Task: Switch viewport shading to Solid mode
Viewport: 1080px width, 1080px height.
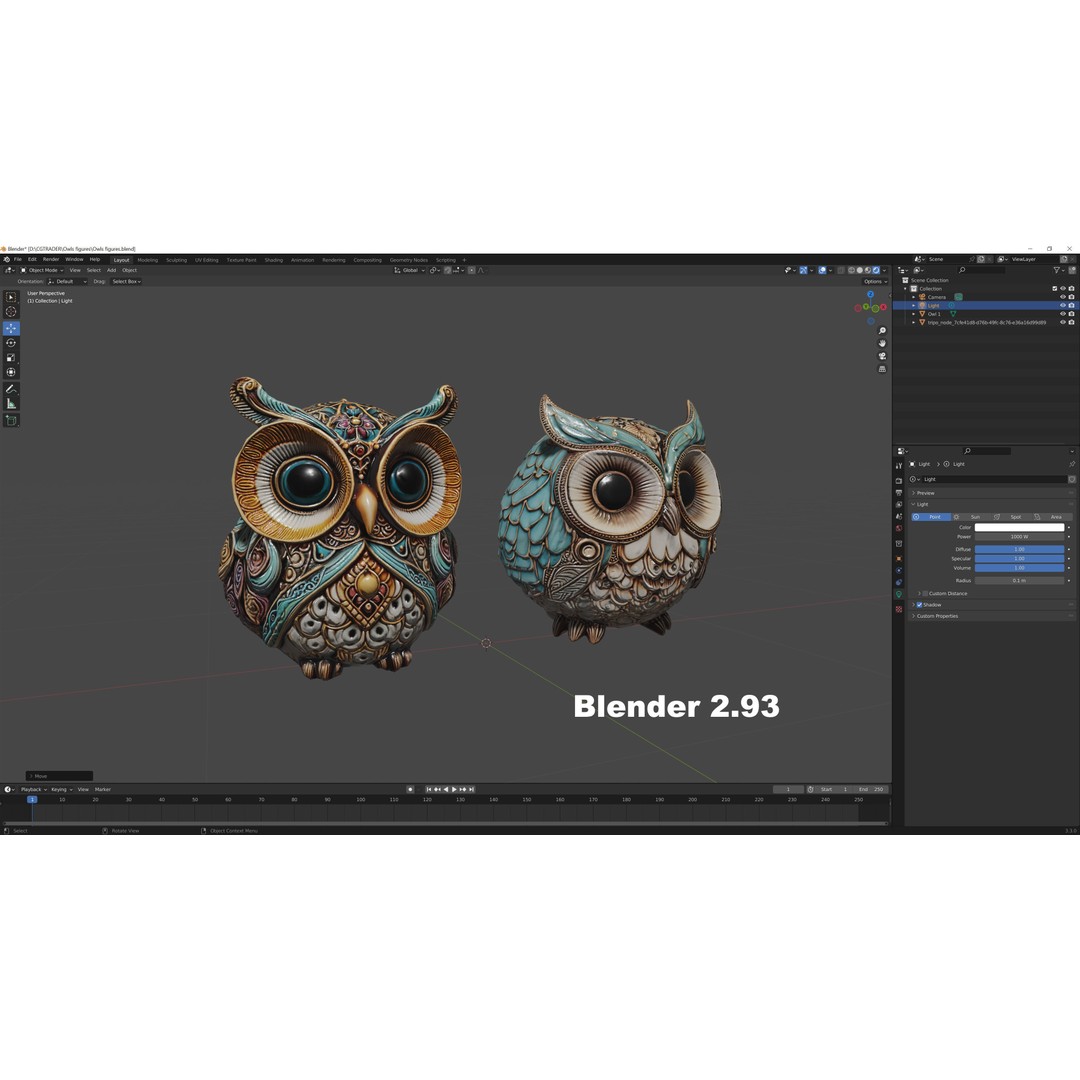Action: pos(860,270)
